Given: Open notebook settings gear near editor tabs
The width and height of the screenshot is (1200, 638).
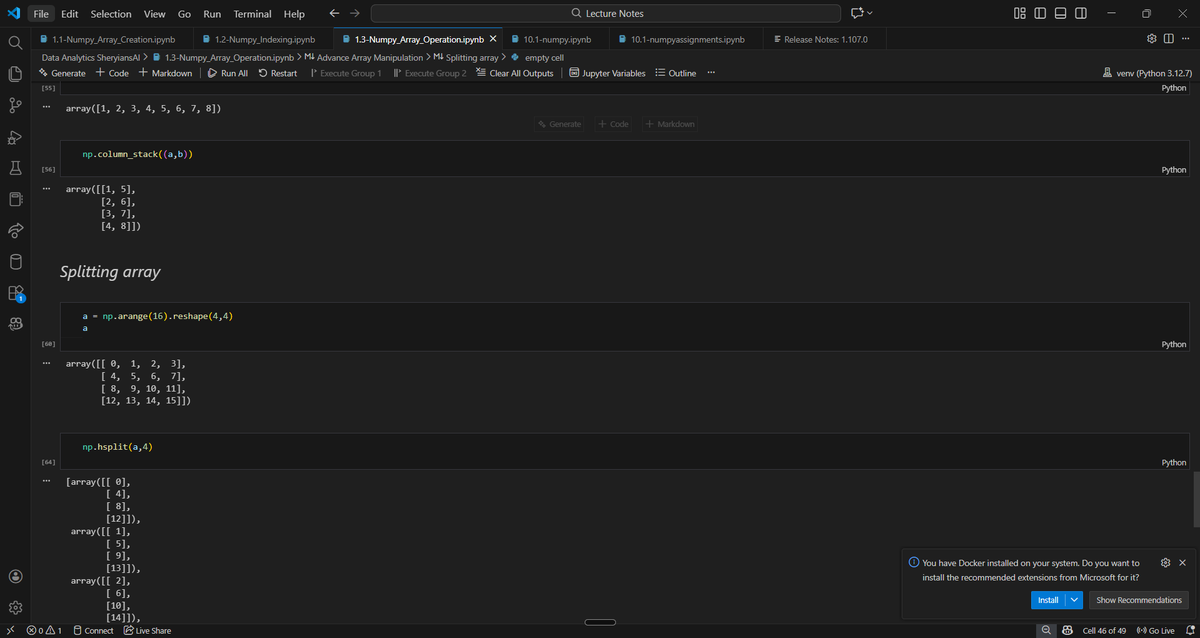Looking at the screenshot, I should coord(1151,39).
